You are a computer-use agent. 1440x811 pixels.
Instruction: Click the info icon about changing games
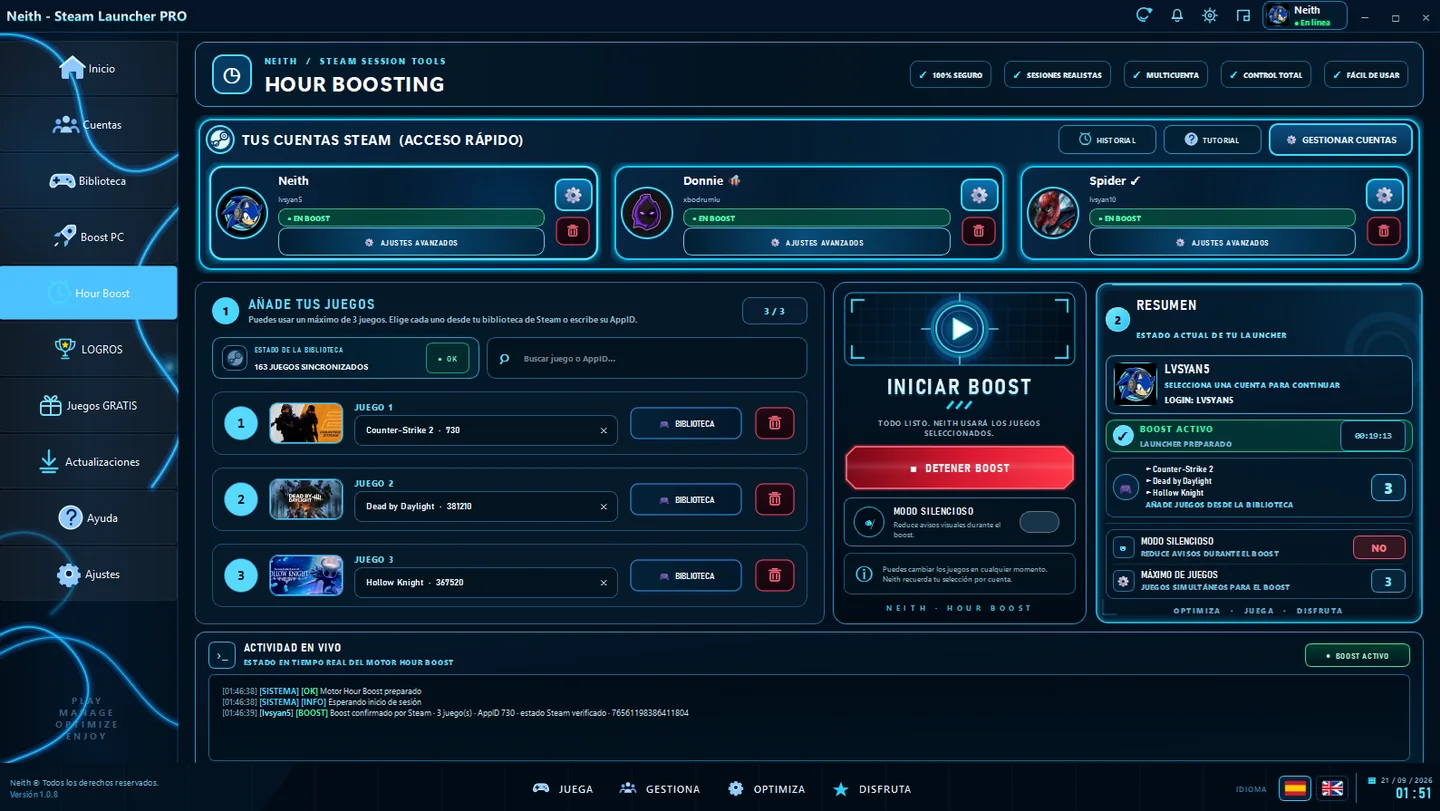pyautogui.click(x=864, y=574)
